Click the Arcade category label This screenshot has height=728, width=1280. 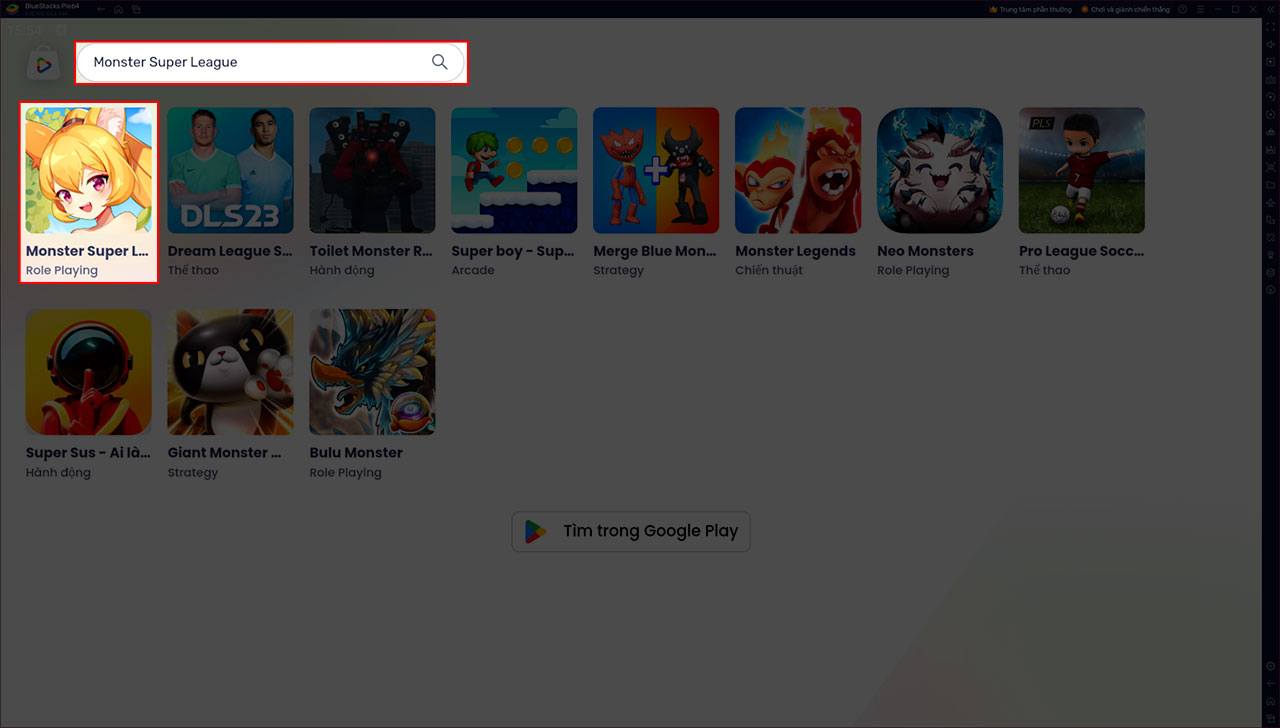tap(472, 271)
